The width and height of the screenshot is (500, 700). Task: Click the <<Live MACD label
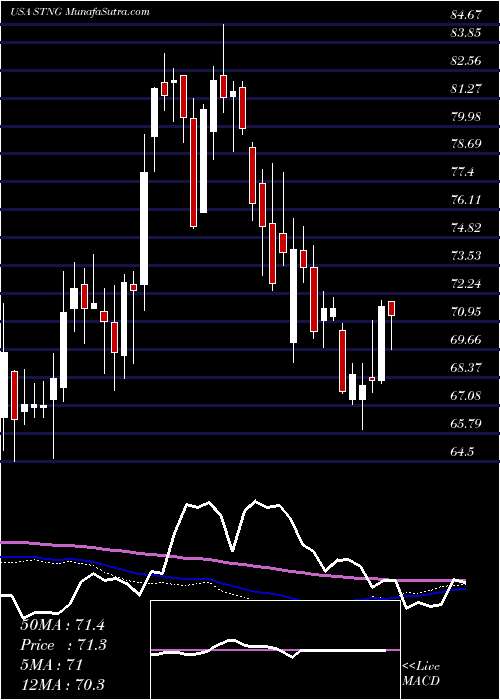pyautogui.click(x=421, y=674)
